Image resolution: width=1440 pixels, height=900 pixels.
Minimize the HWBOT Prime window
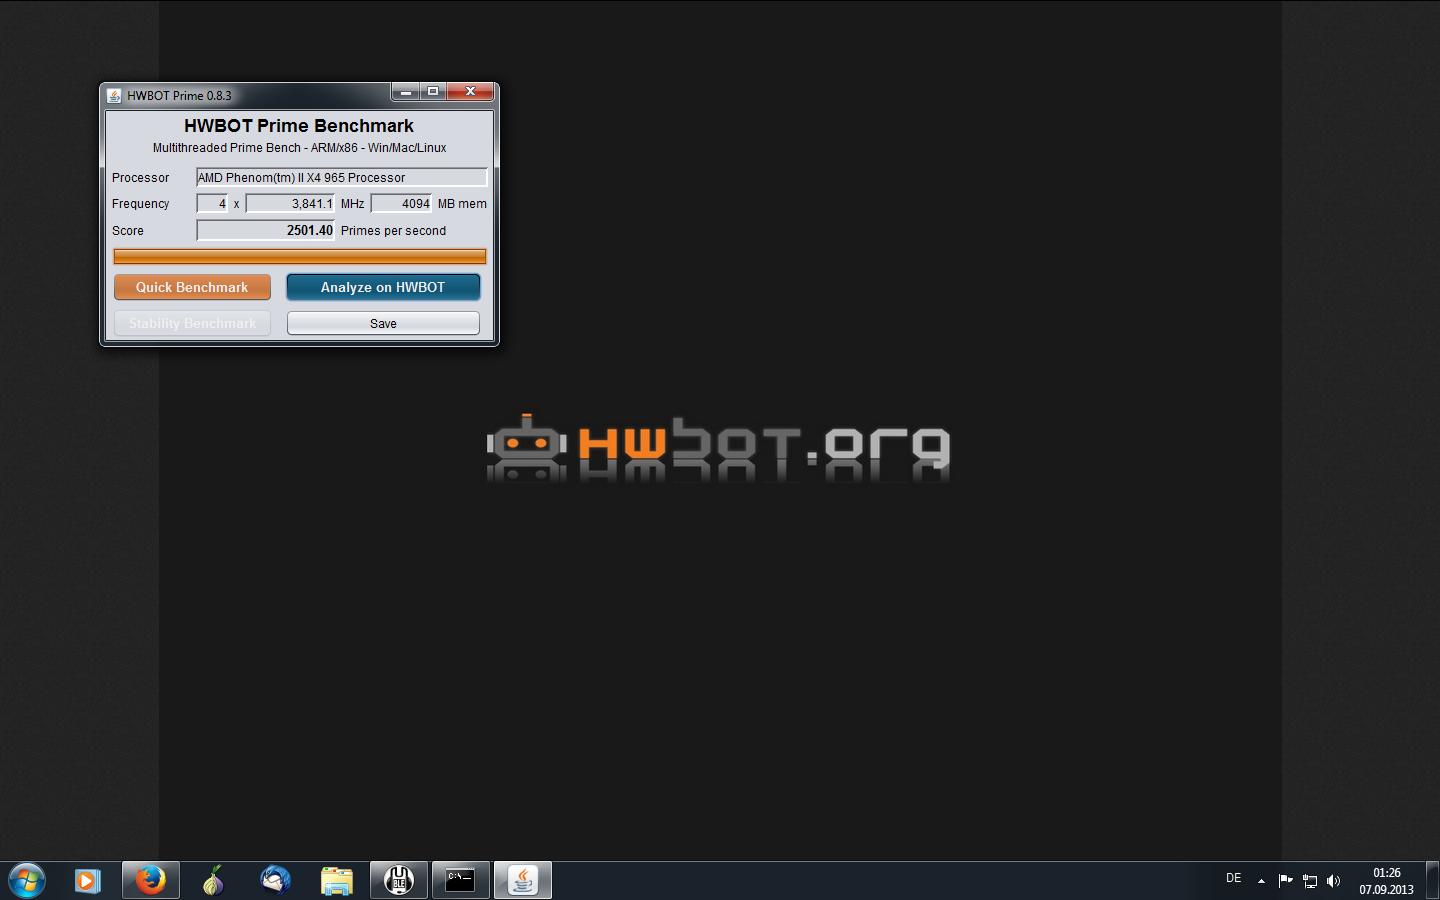(405, 92)
